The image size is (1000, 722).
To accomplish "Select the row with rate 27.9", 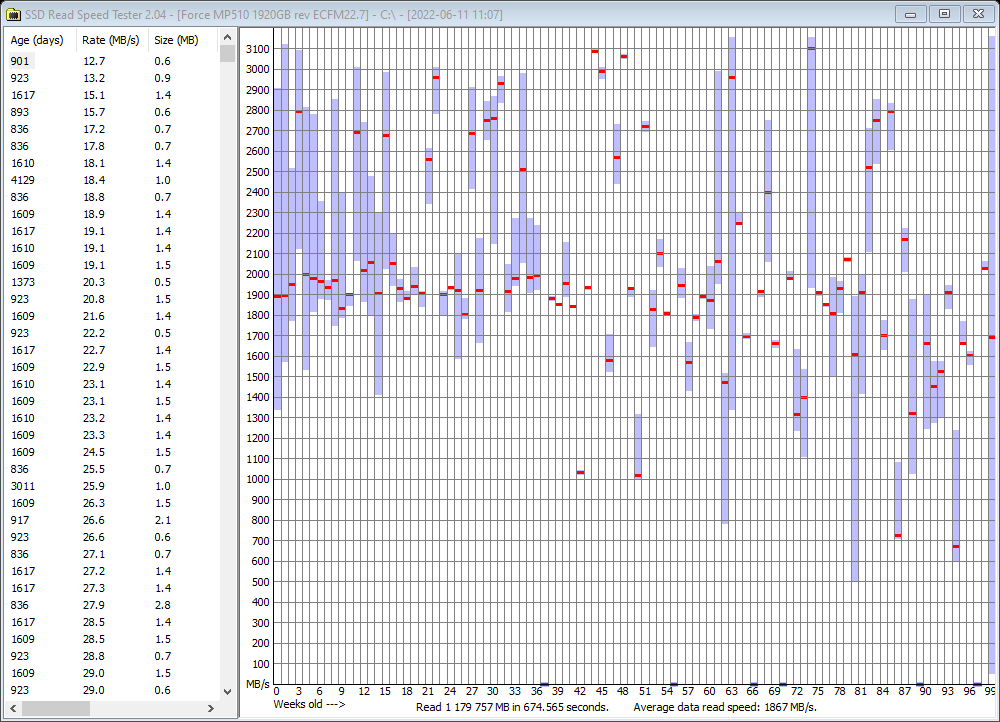I will point(112,605).
